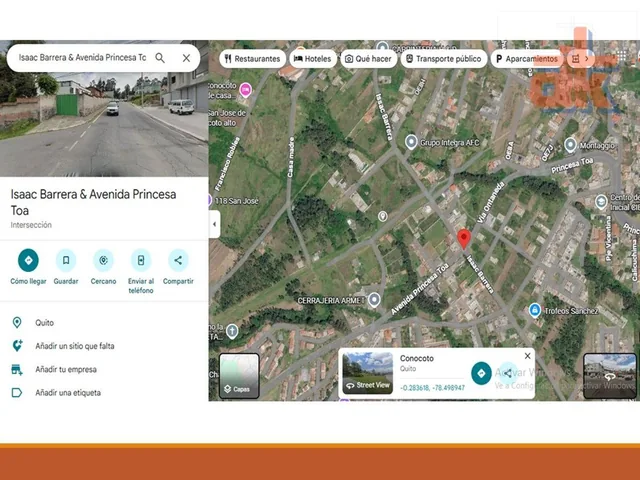
Task: Click Centro de Inicial marker icon
Action: [601, 202]
